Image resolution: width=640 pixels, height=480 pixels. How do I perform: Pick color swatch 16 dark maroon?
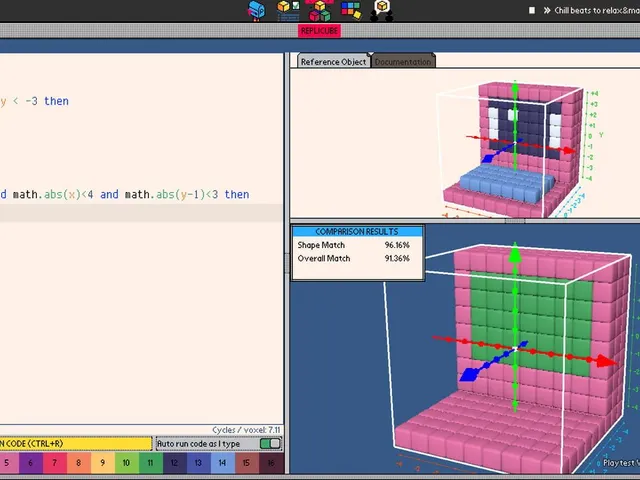tap(271, 463)
